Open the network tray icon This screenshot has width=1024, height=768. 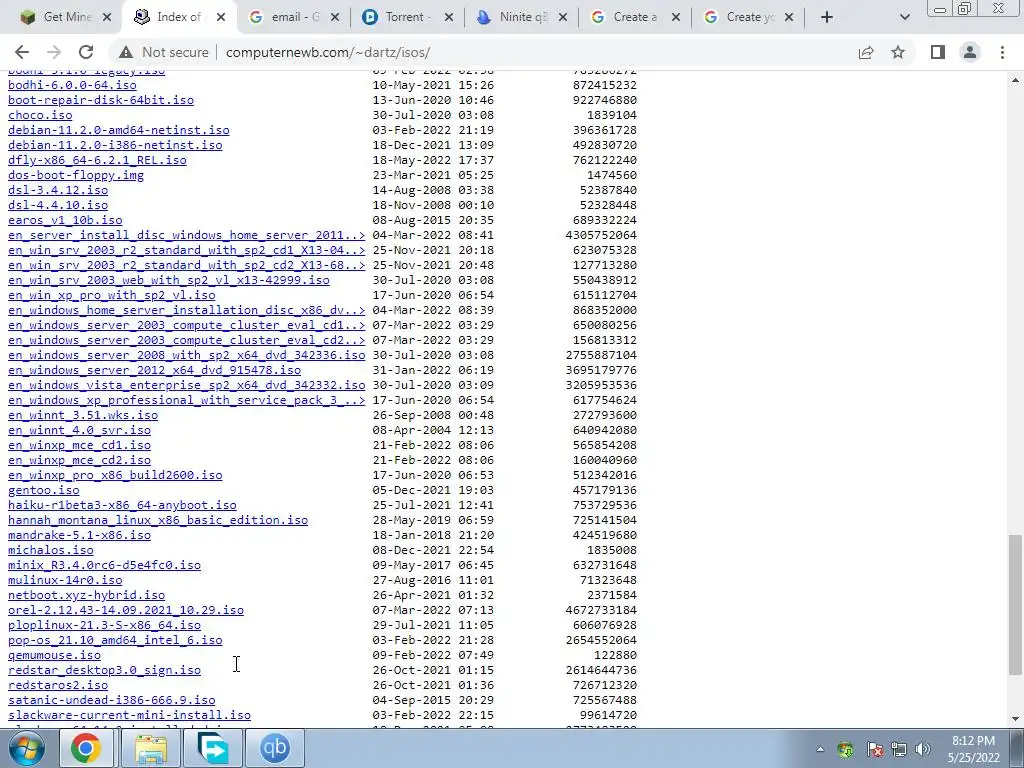coord(899,749)
